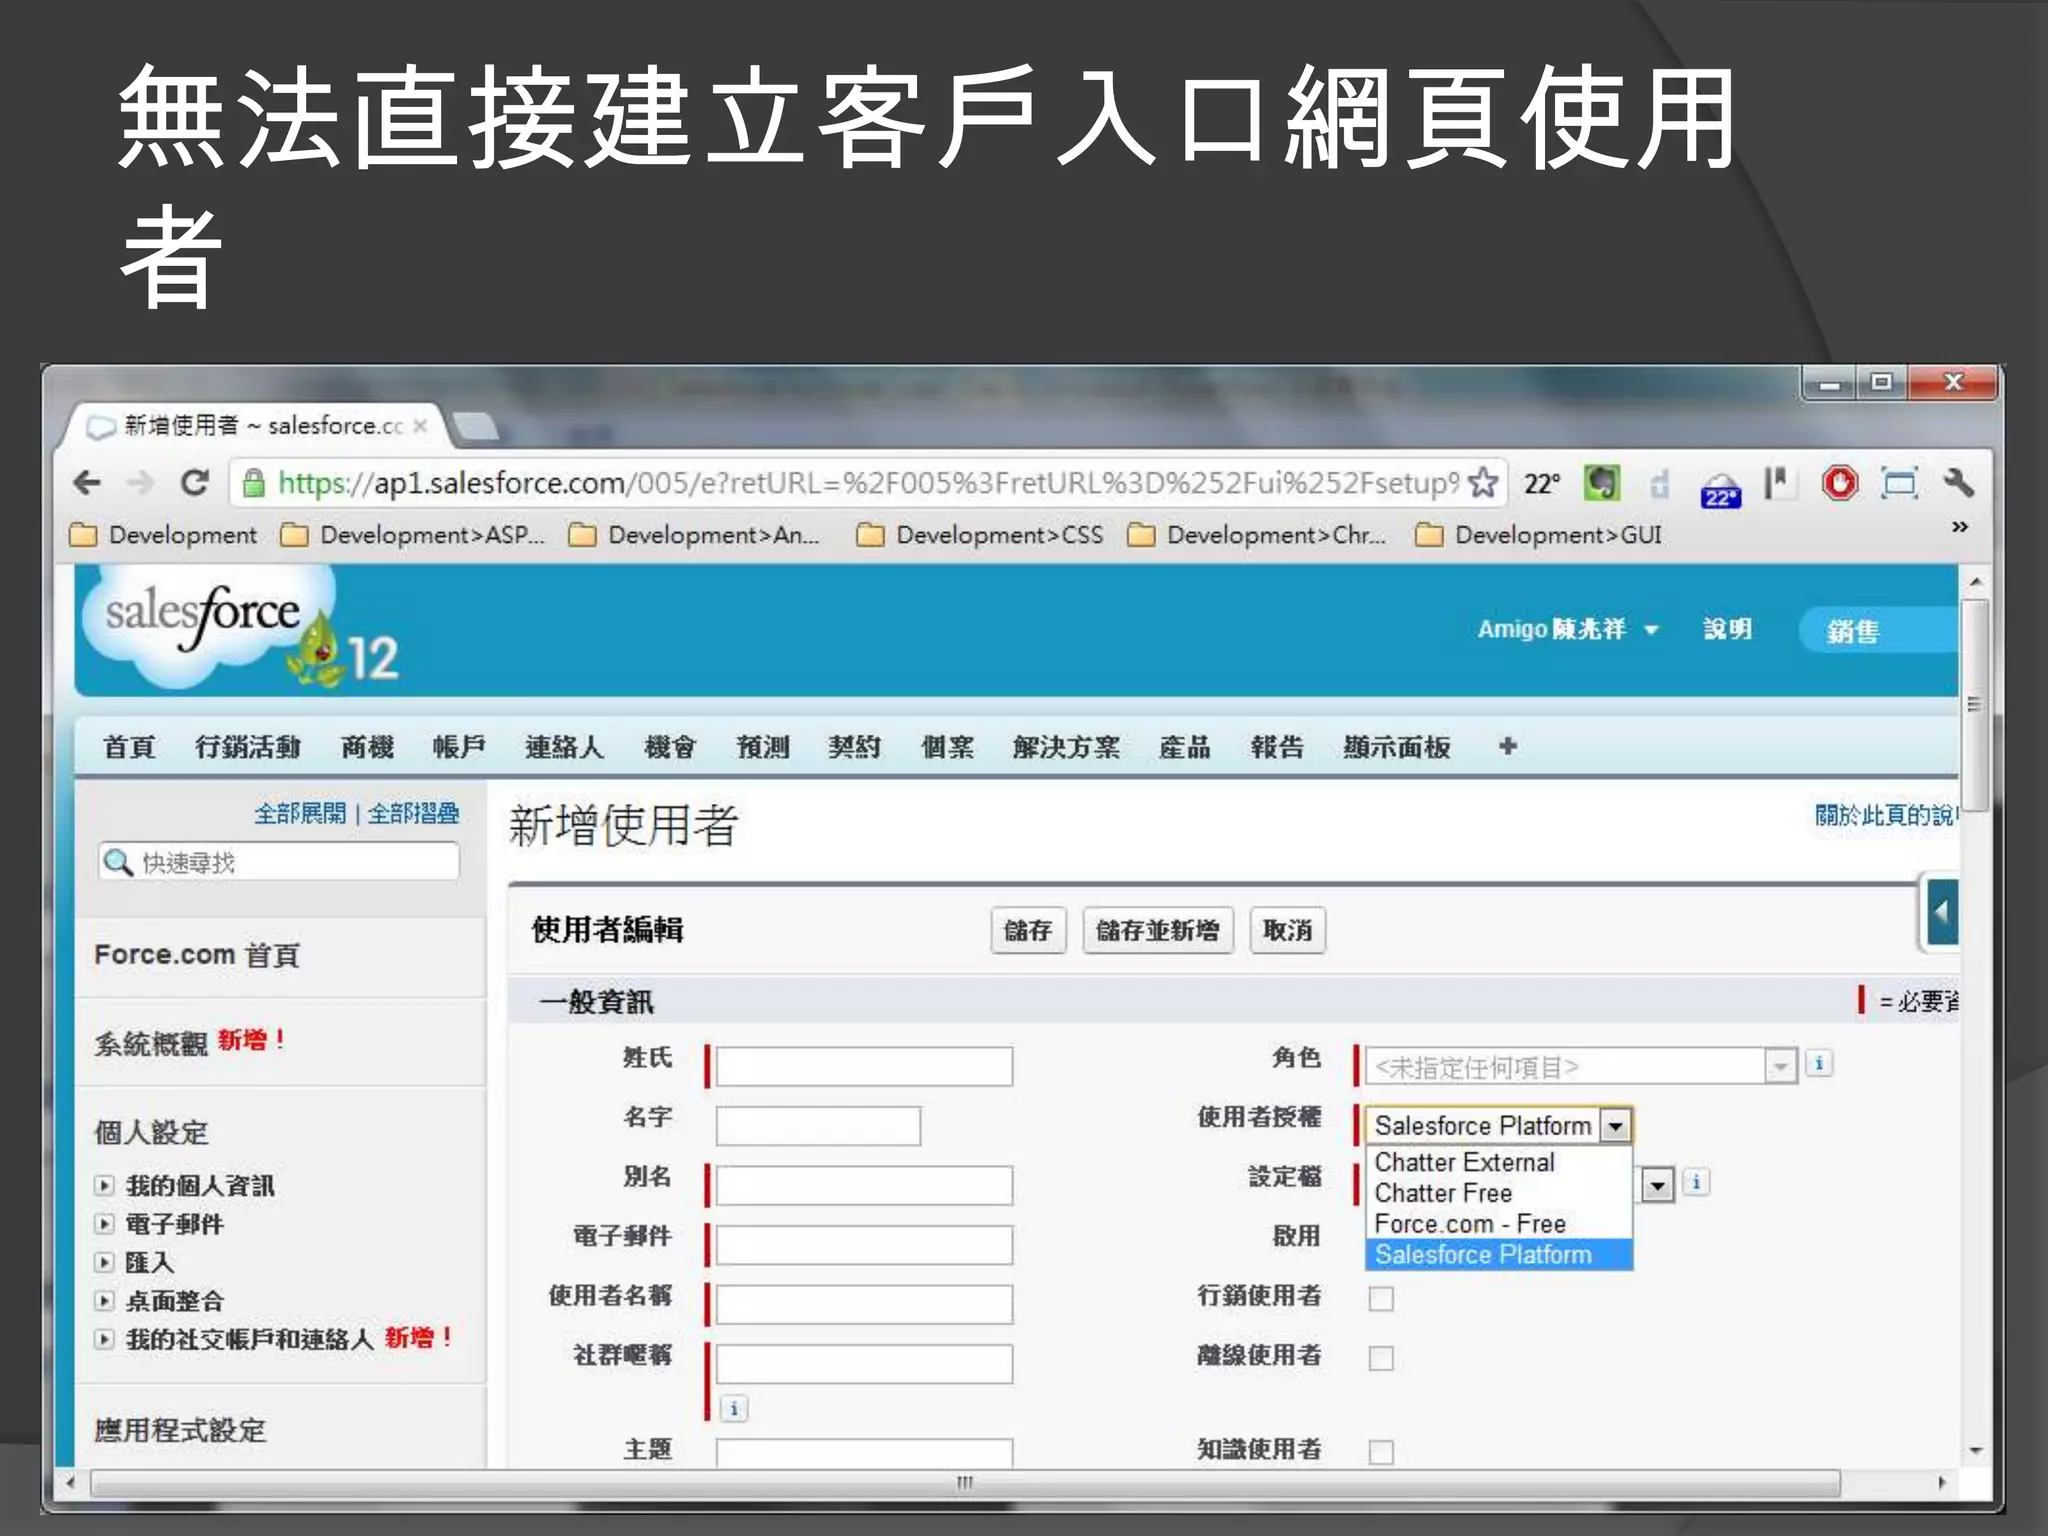Click the 全部展開 link

click(x=300, y=813)
